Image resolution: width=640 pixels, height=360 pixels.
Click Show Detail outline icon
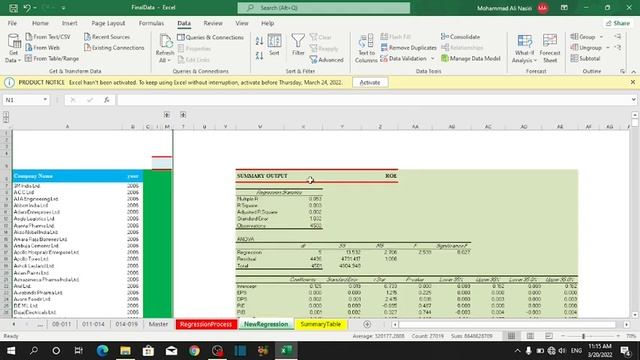click(x=618, y=37)
